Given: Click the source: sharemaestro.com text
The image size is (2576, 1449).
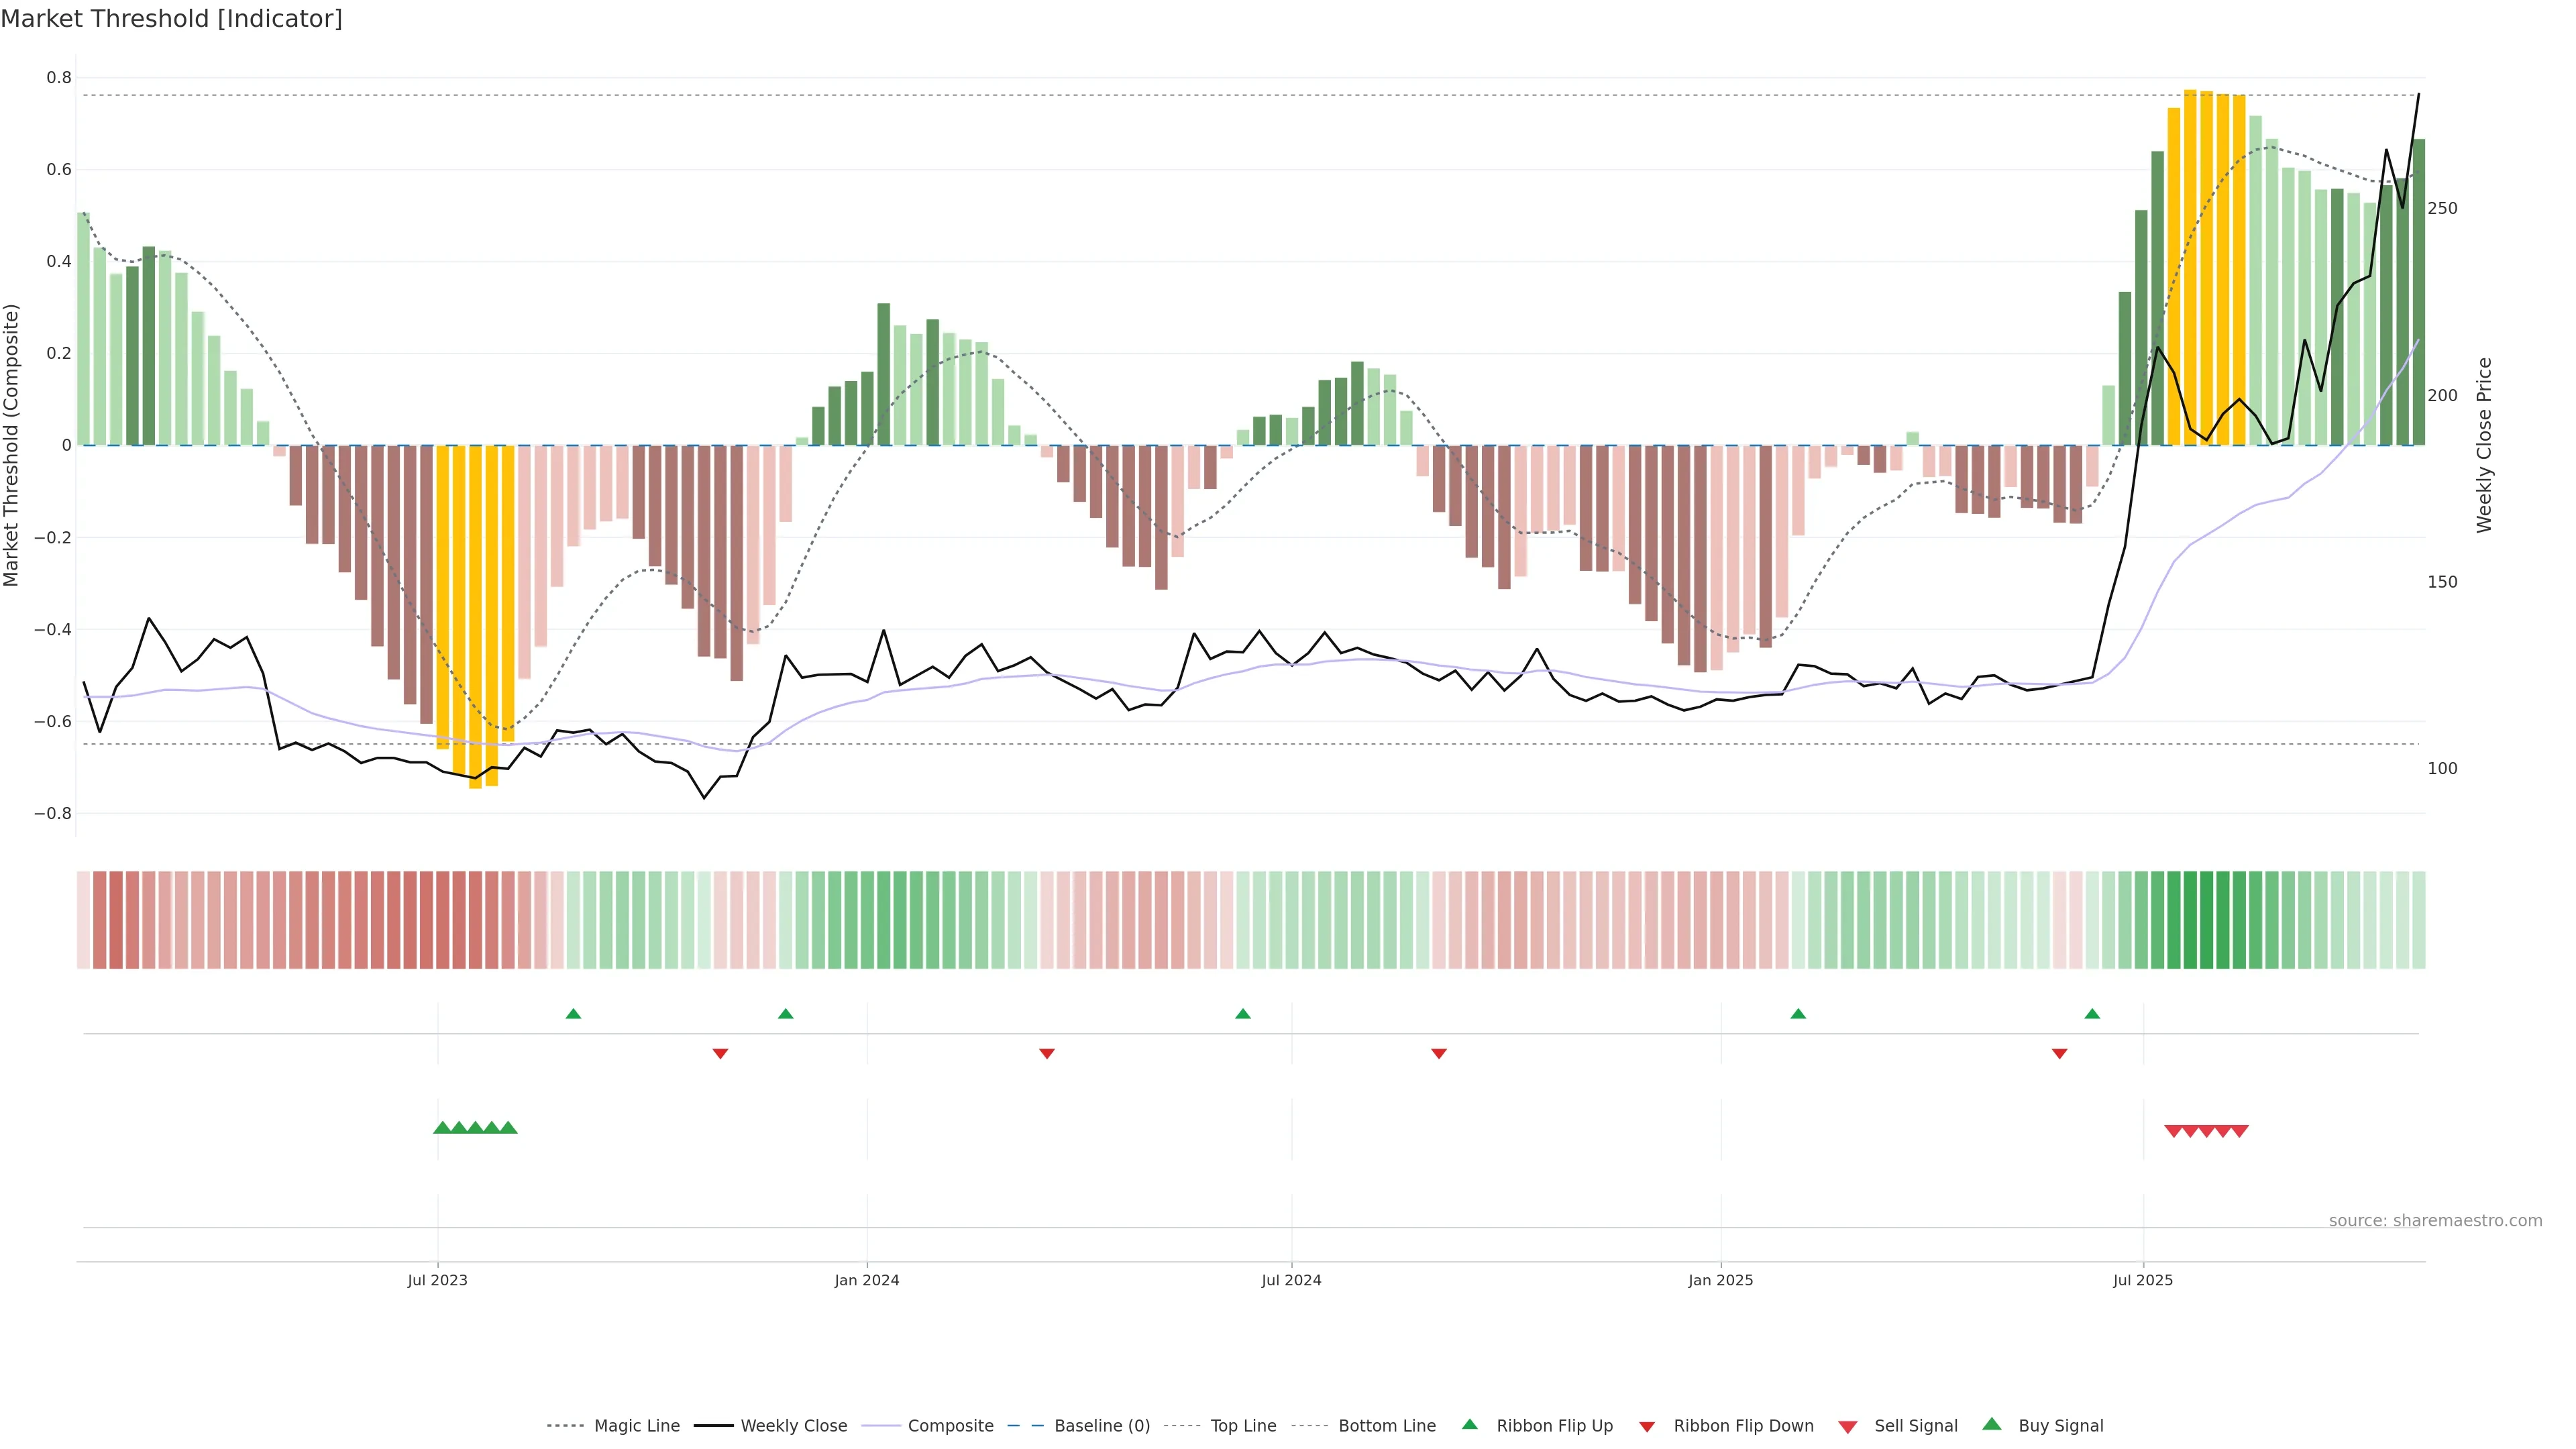Looking at the screenshot, I should tap(2435, 1221).
